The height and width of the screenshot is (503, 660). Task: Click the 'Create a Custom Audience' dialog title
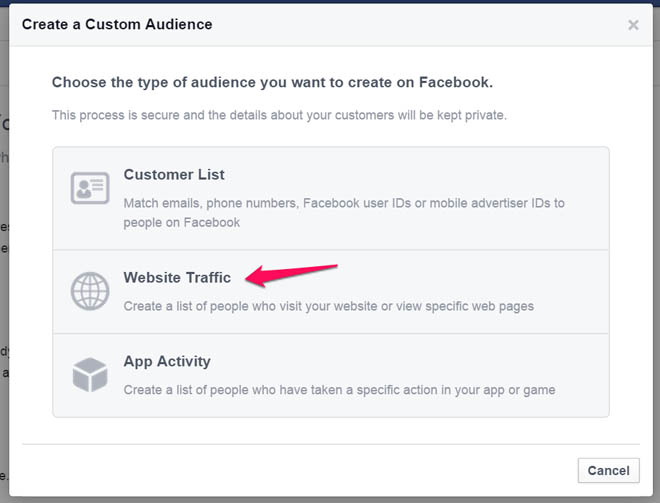(x=117, y=24)
